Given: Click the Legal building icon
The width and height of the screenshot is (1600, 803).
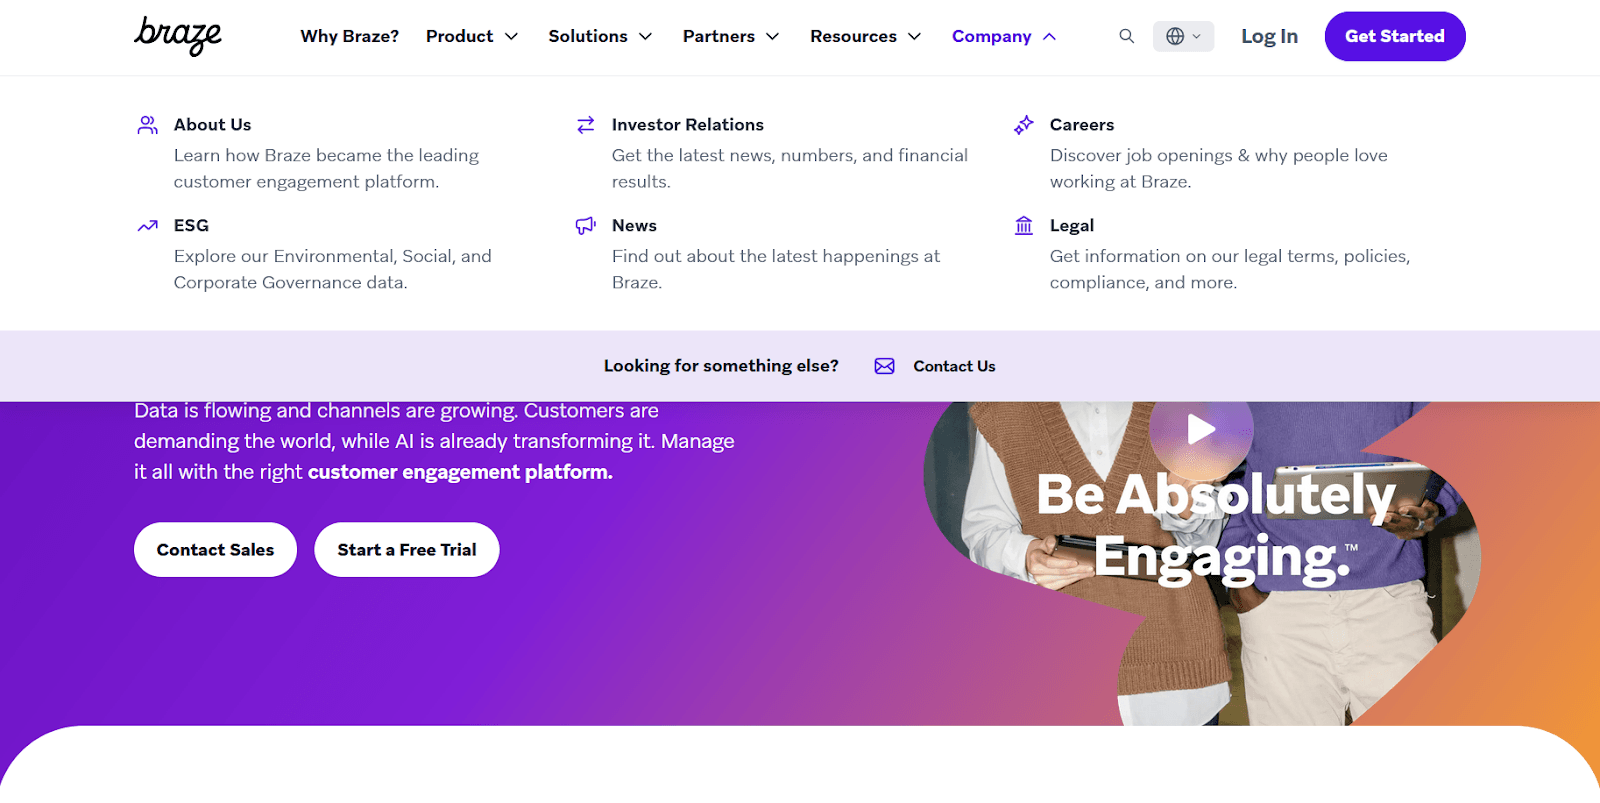Looking at the screenshot, I should (x=1024, y=226).
